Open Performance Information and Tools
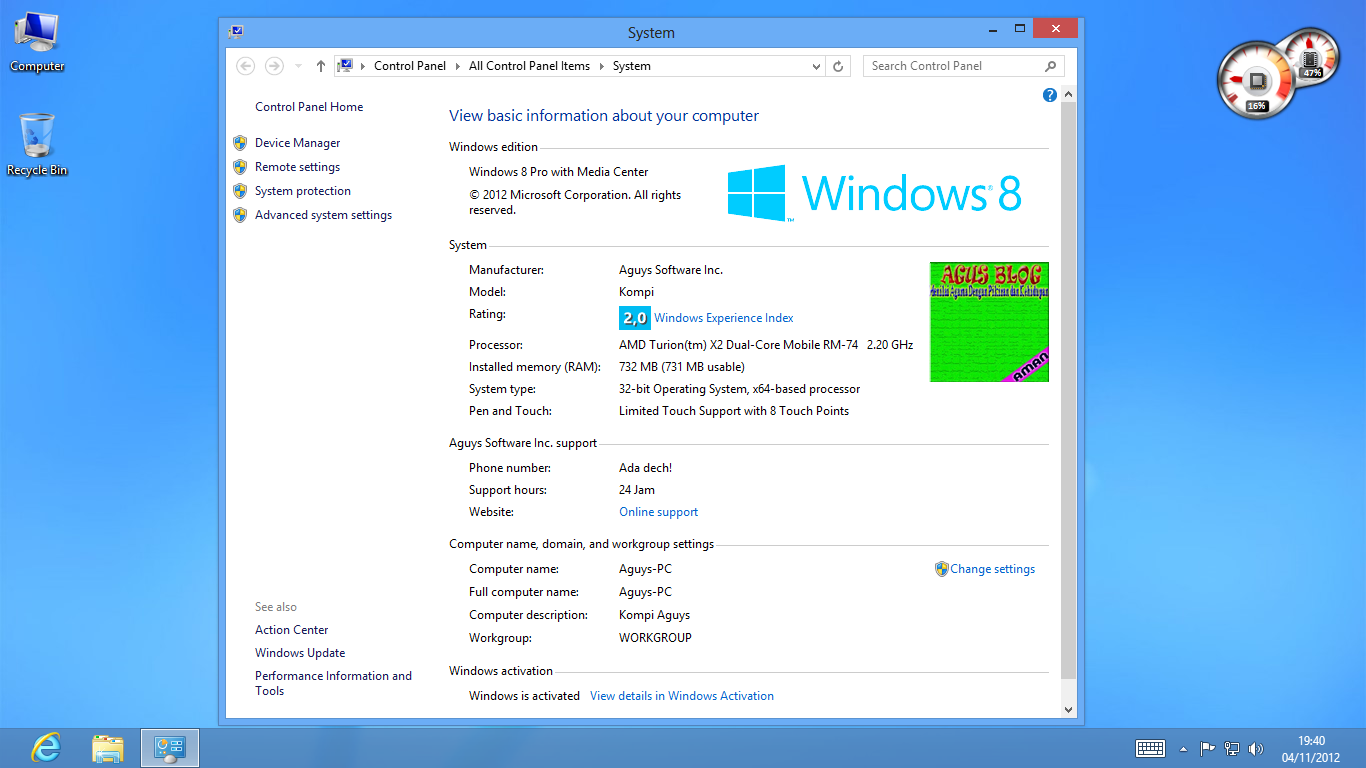Screen dimensions: 1366x768 [x=333, y=683]
